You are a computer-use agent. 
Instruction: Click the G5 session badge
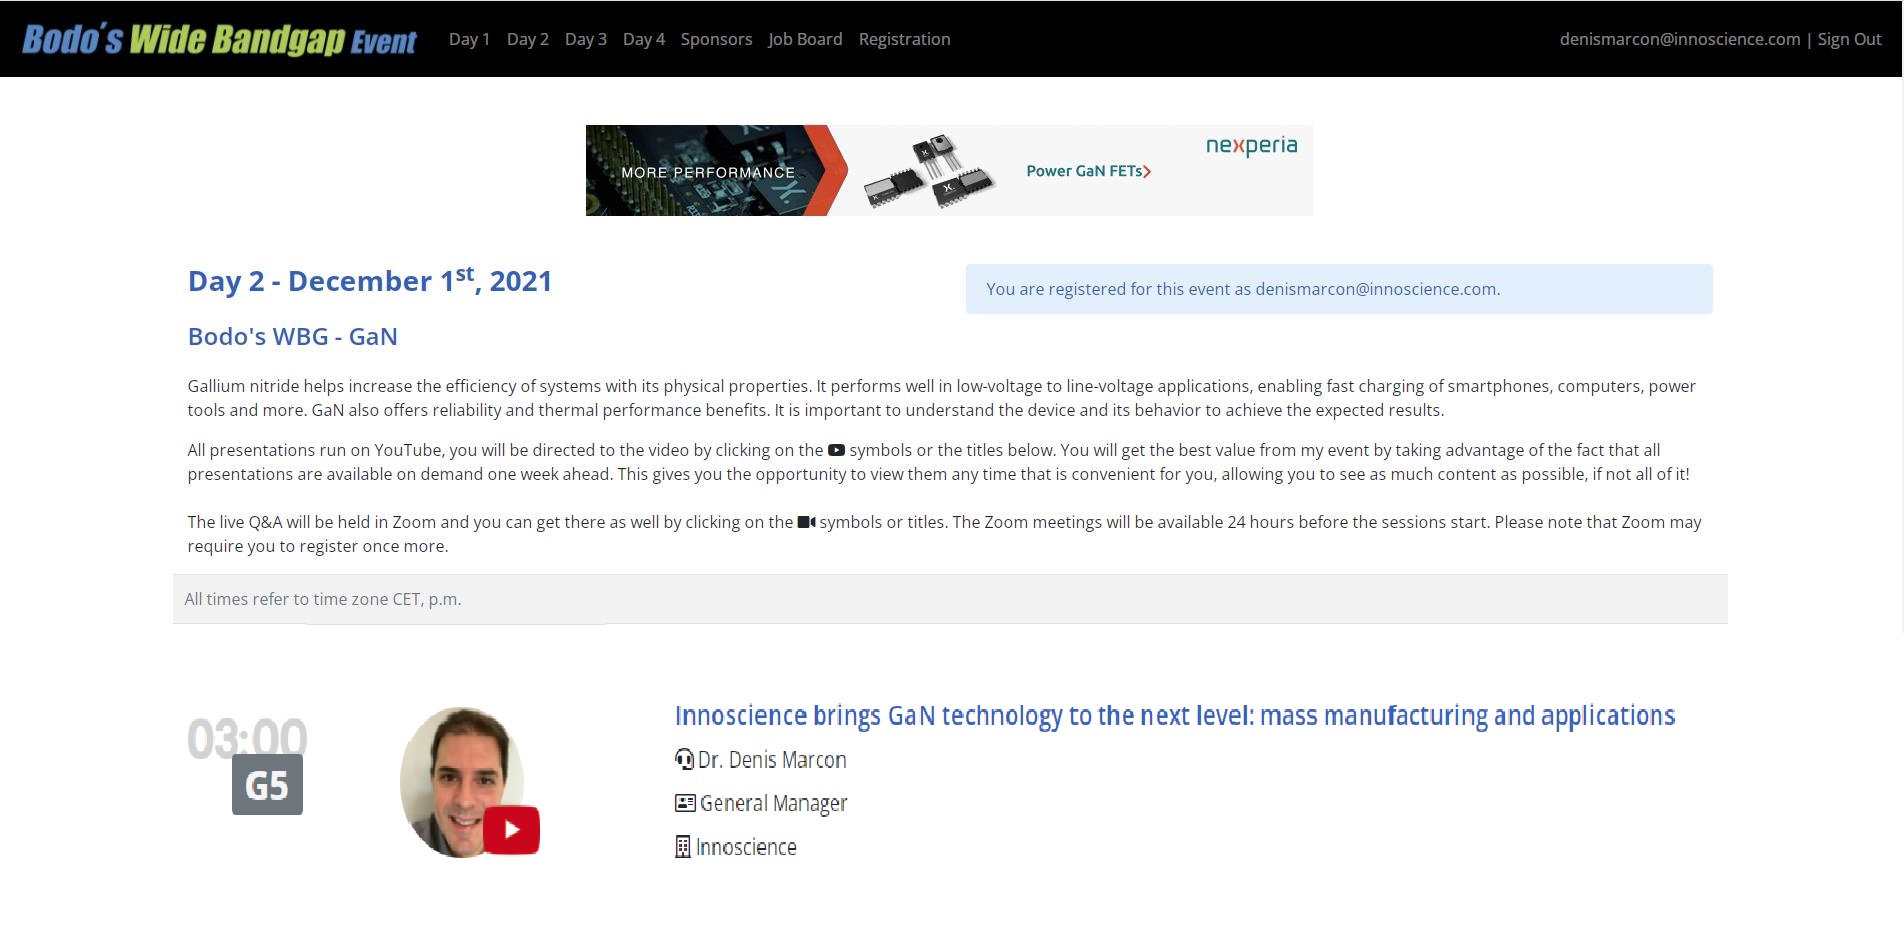click(x=267, y=785)
